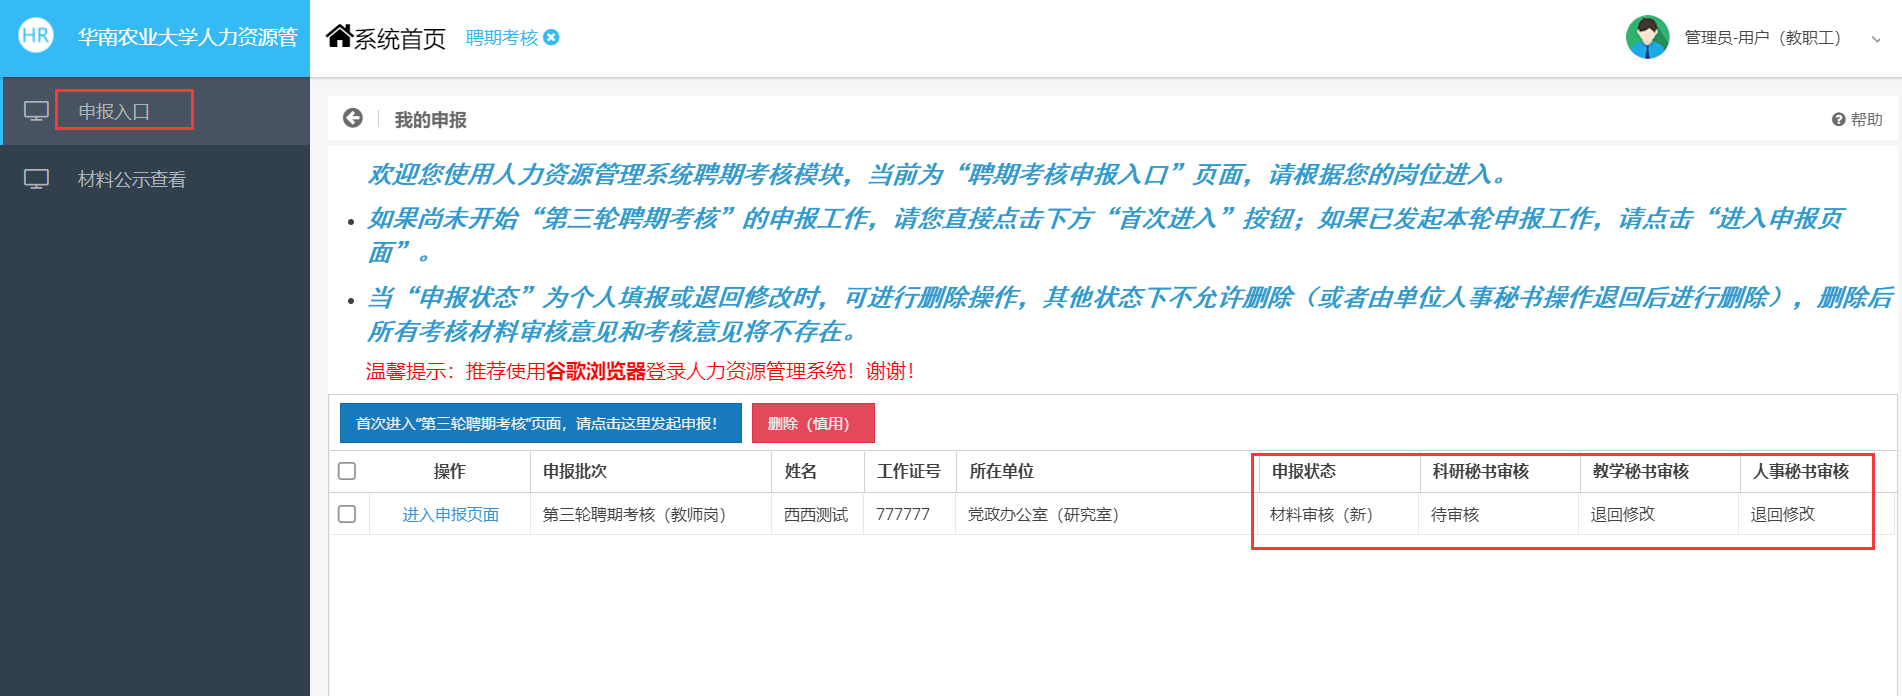1902x696 pixels.
Task: Open the 进入申报页面 link
Action: [451, 514]
